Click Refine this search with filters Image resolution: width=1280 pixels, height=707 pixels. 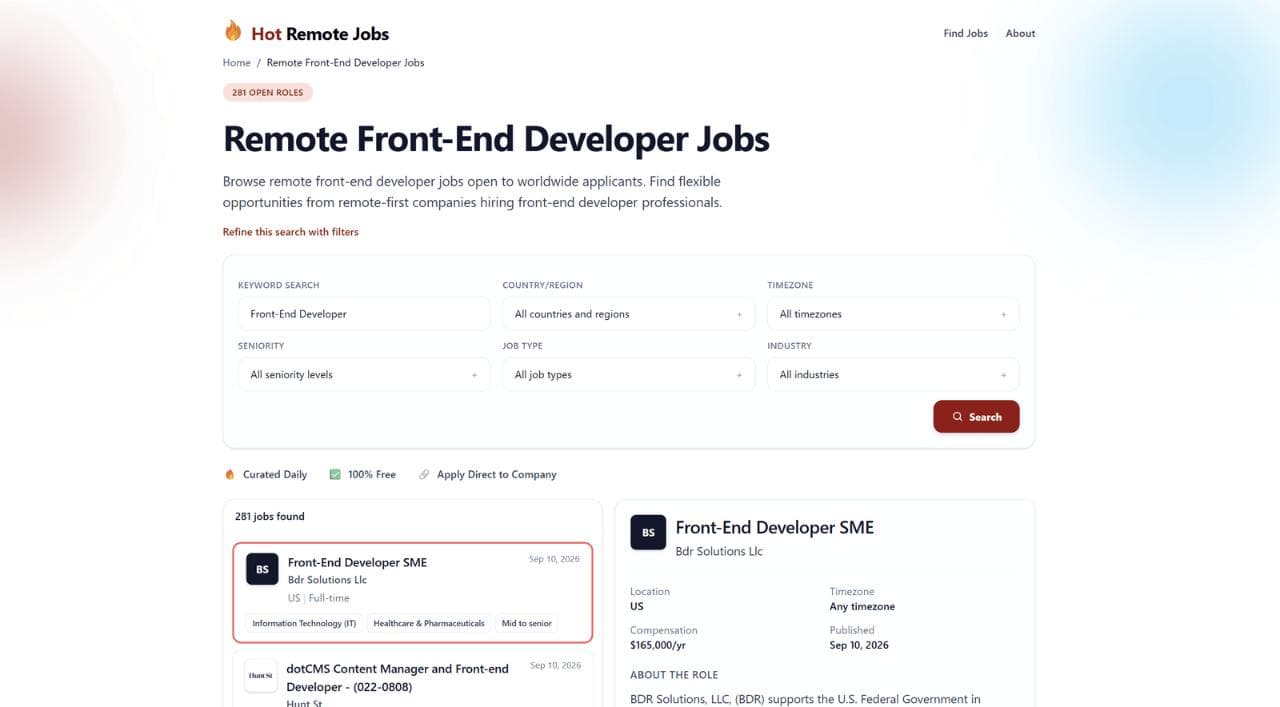pyautogui.click(x=290, y=232)
